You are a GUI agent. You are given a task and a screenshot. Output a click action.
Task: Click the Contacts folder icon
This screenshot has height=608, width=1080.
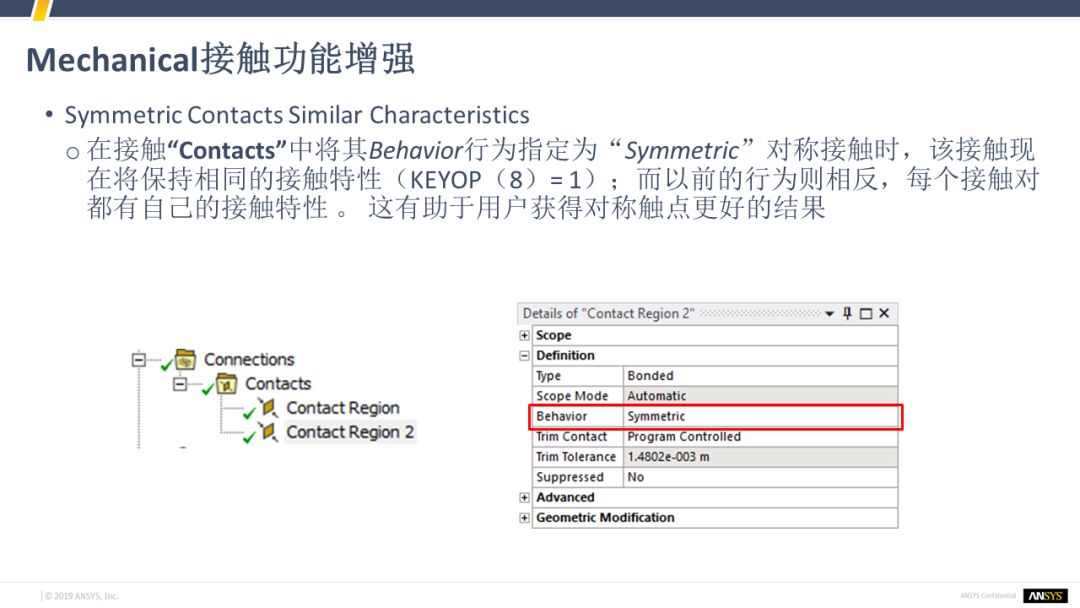click(227, 384)
